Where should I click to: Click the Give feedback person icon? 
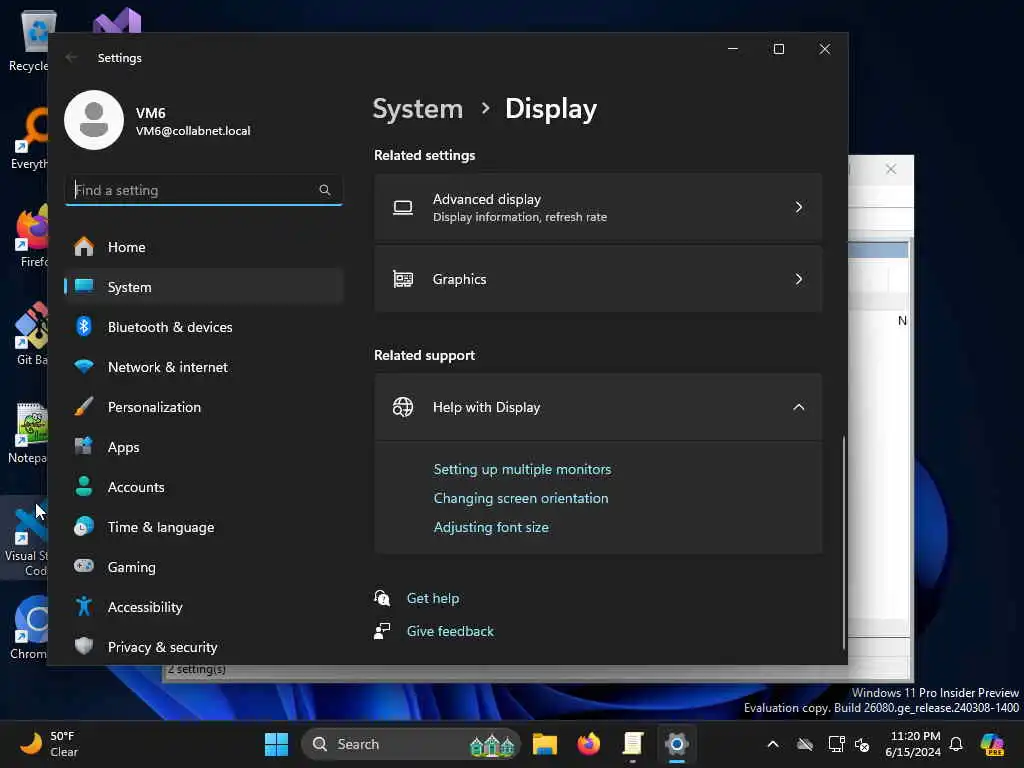tap(382, 631)
